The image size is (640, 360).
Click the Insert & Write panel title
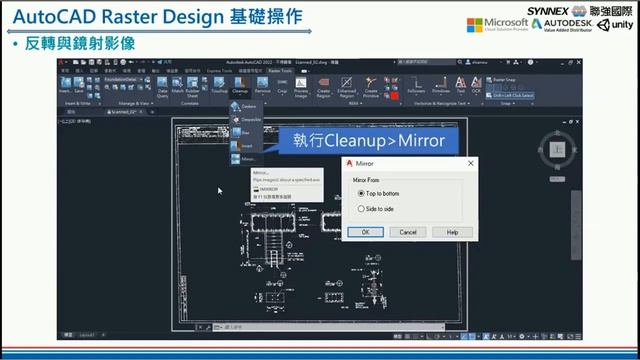[x=78, y=104]
